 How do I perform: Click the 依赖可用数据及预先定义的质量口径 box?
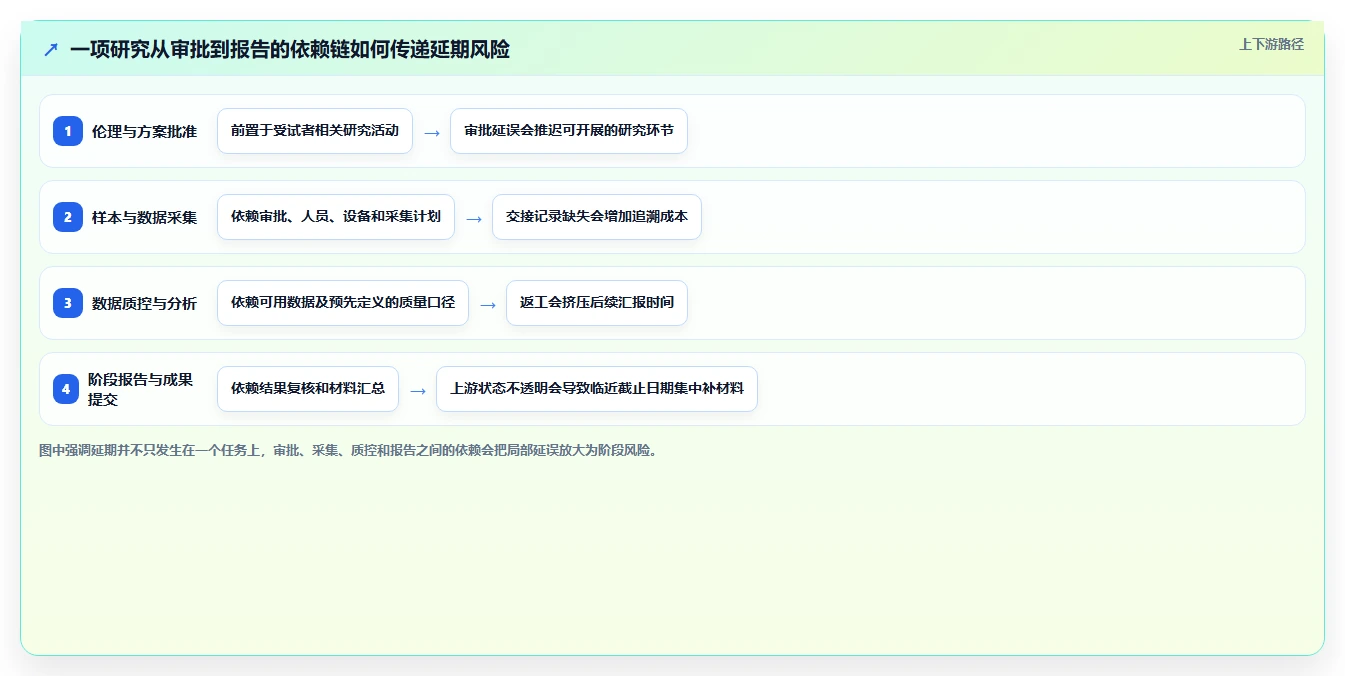[343, 303]
